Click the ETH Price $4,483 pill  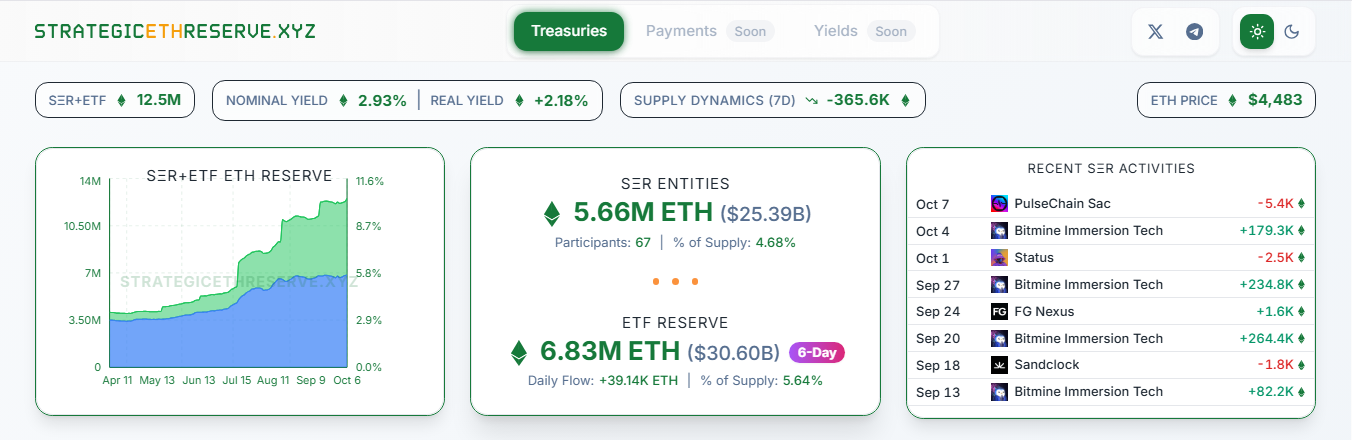tap(1226, 100)
